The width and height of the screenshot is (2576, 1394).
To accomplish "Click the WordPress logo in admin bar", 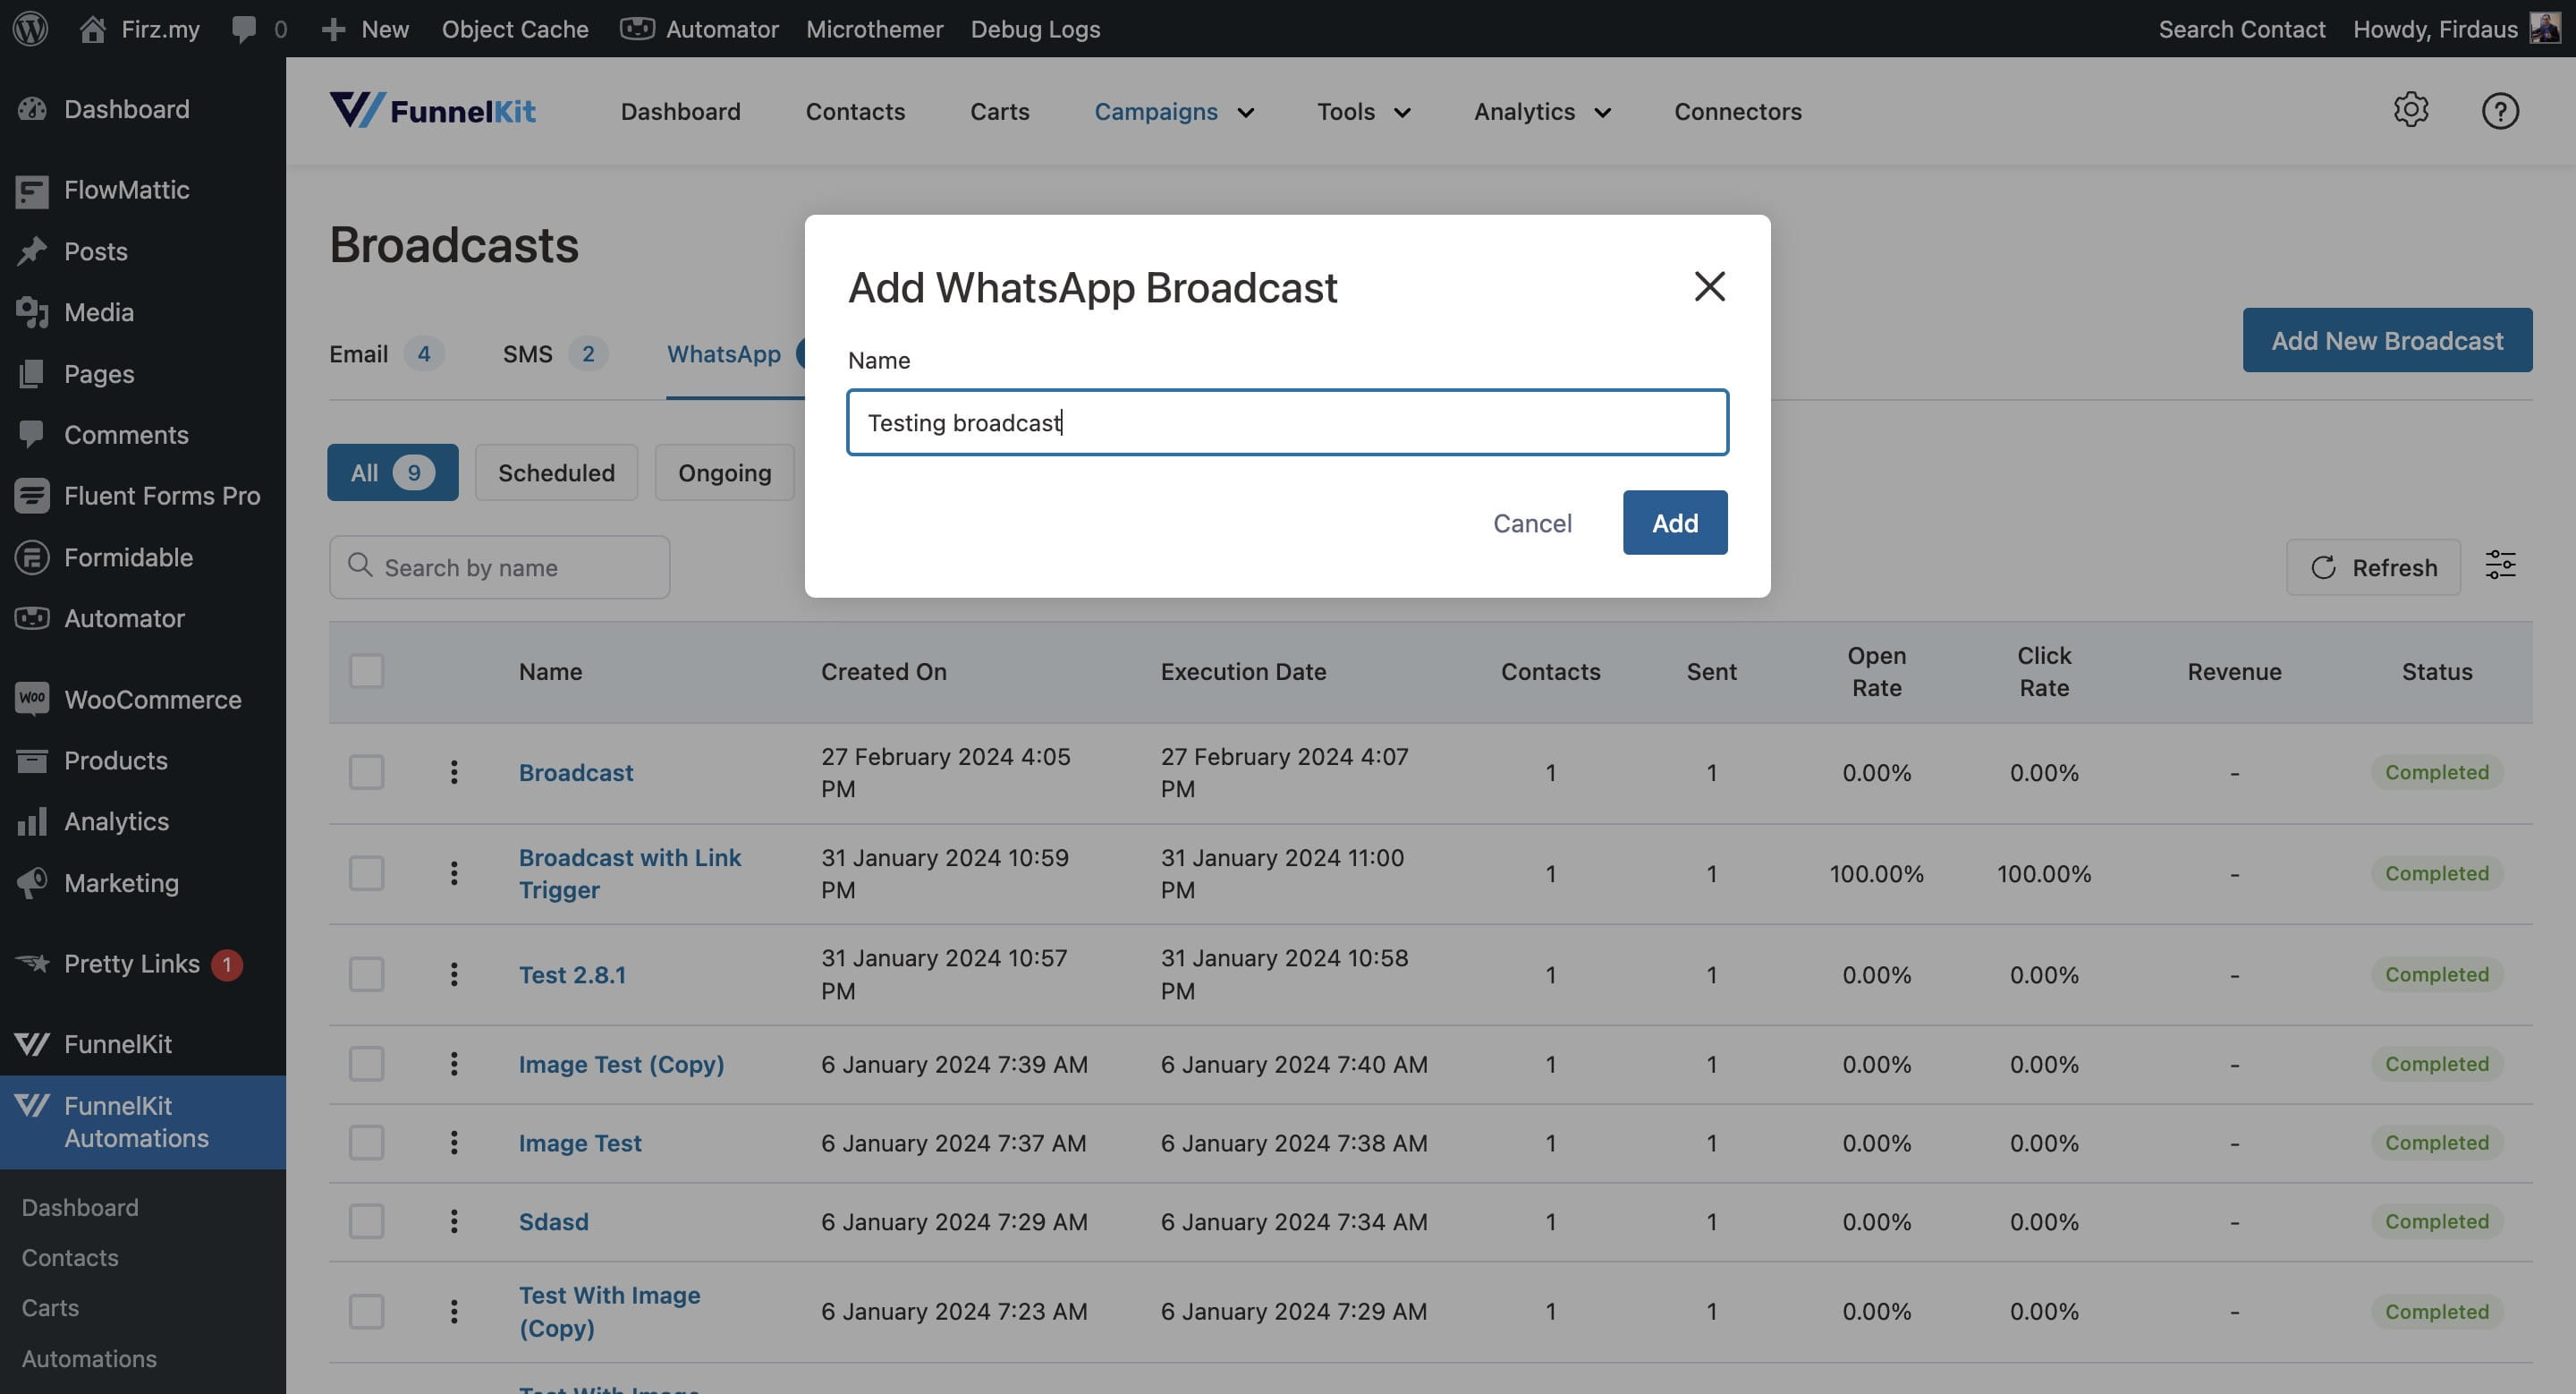I will (x=31, y=28).
